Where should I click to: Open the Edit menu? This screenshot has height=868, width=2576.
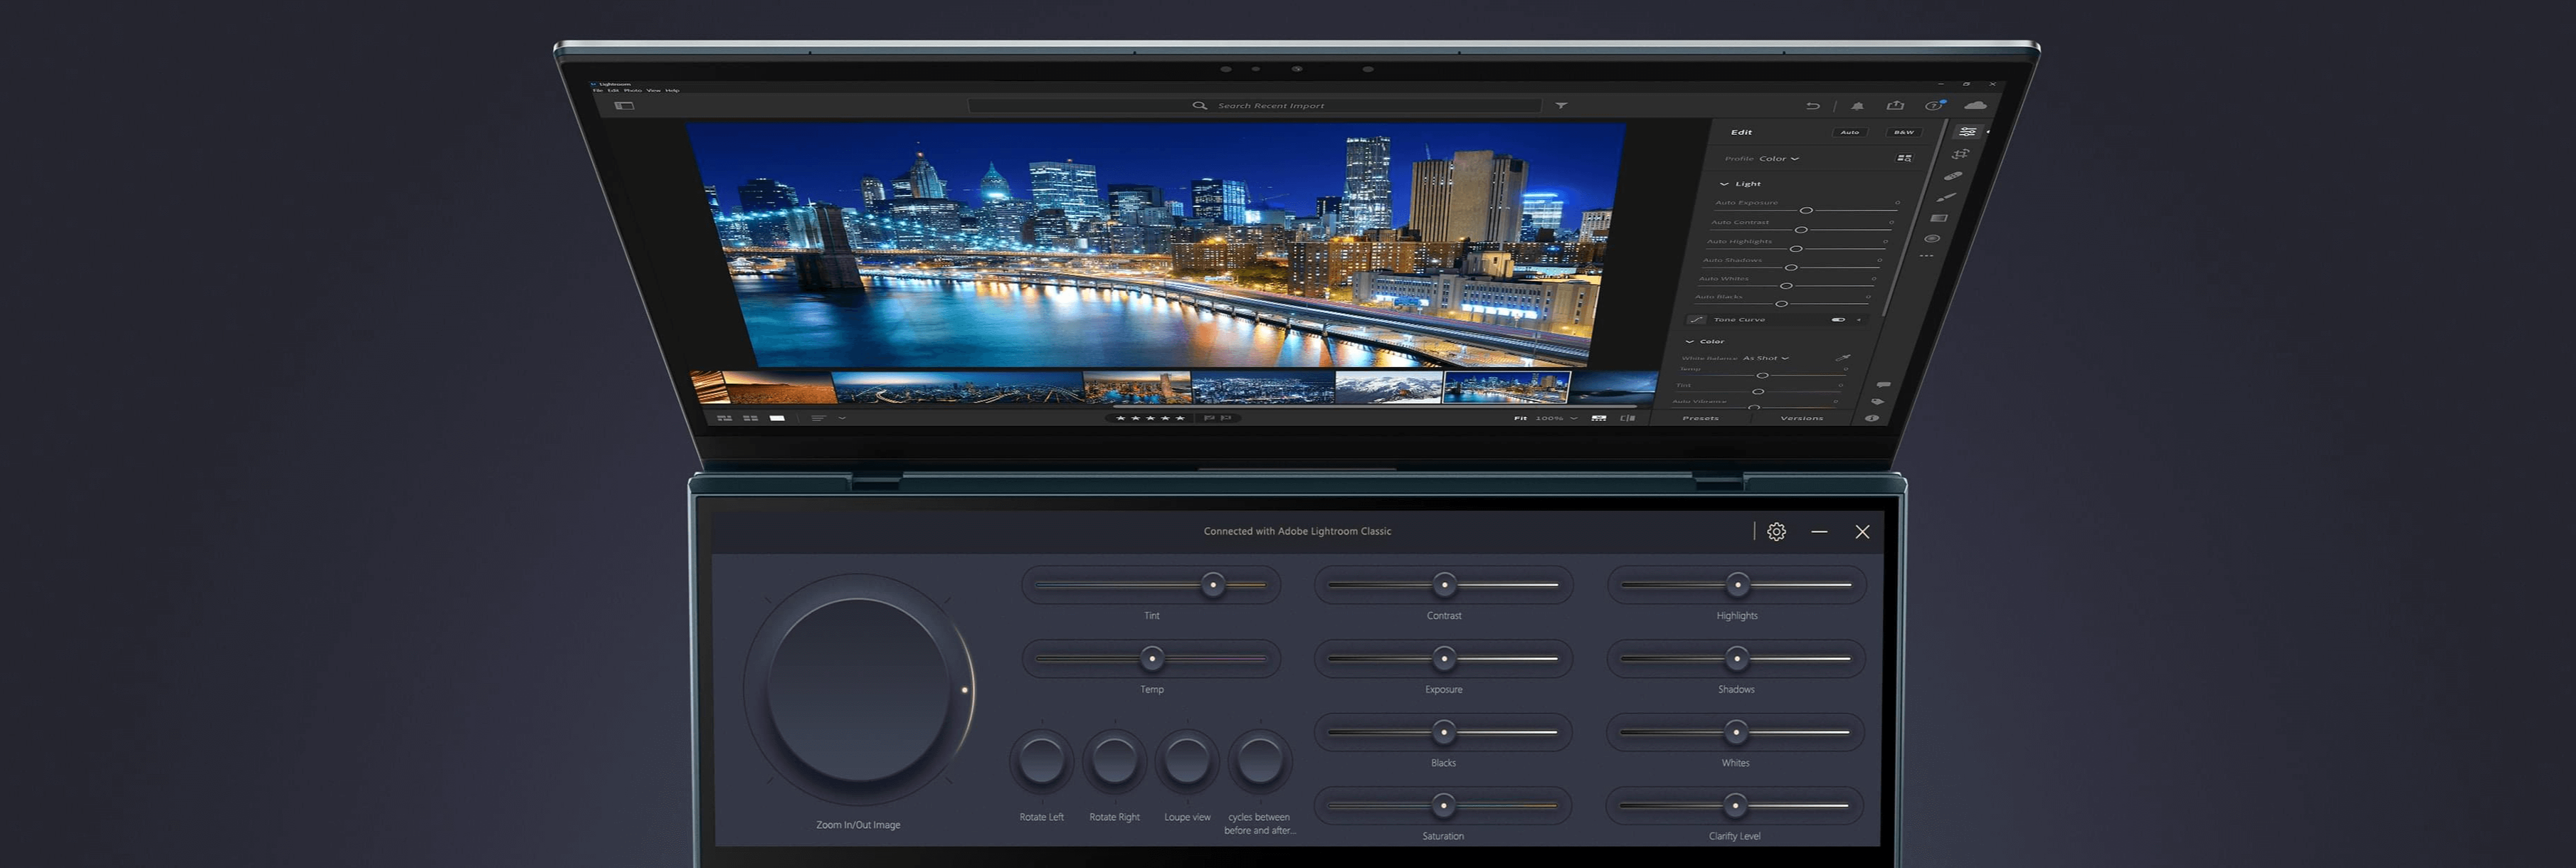click(x=613, y=91)
